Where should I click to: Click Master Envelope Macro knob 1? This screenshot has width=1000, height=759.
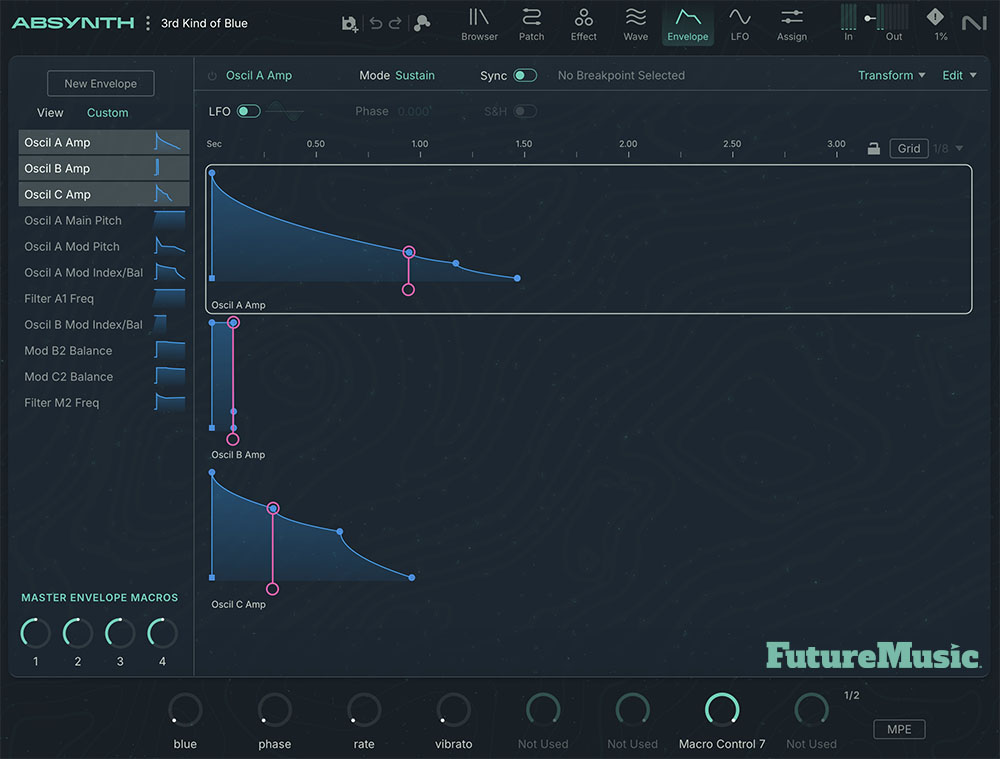(35, 633)
